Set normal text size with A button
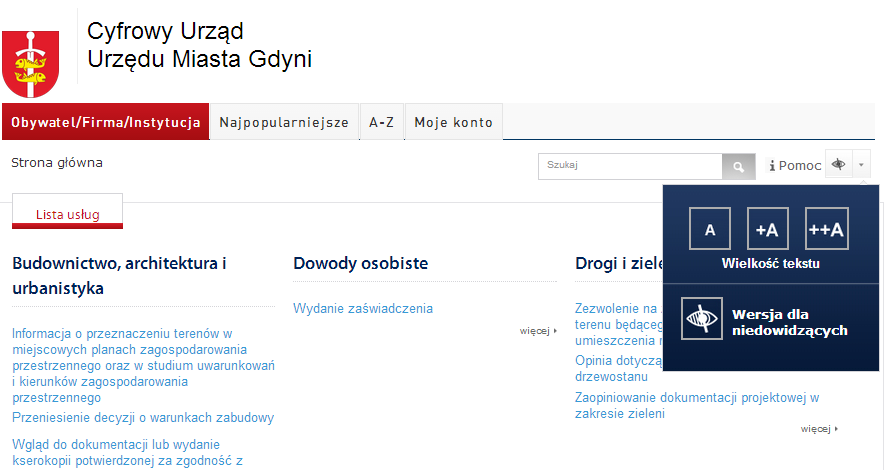This screenshot has width=893, height=470. (x=710, y=229)
